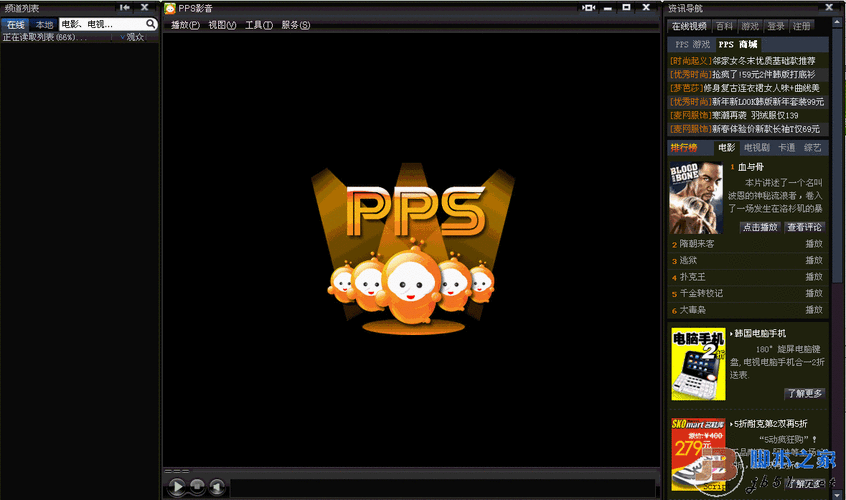Close the 频道列表 channel list panel
The width and height of the screenshot is (846, 500).
pyautogui.click(x=146, y=8)
